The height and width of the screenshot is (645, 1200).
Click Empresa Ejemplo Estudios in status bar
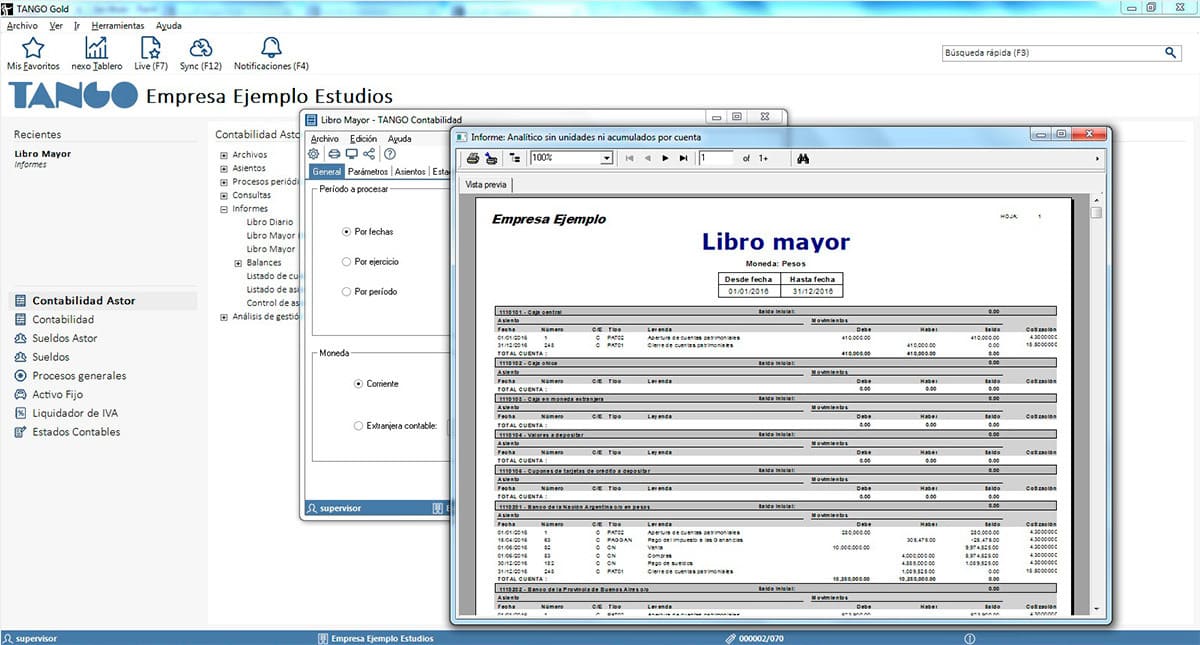coord(382,638)
